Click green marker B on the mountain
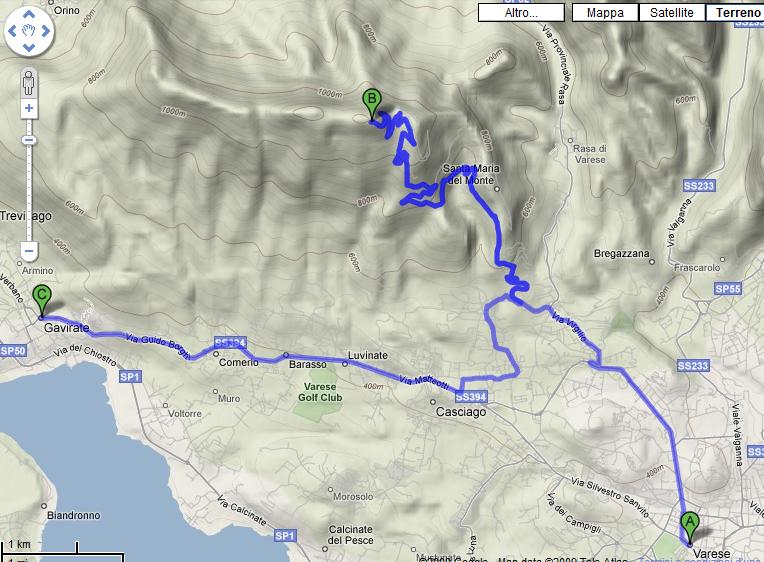Screen dimensions: 764x562 coord(372,105)
